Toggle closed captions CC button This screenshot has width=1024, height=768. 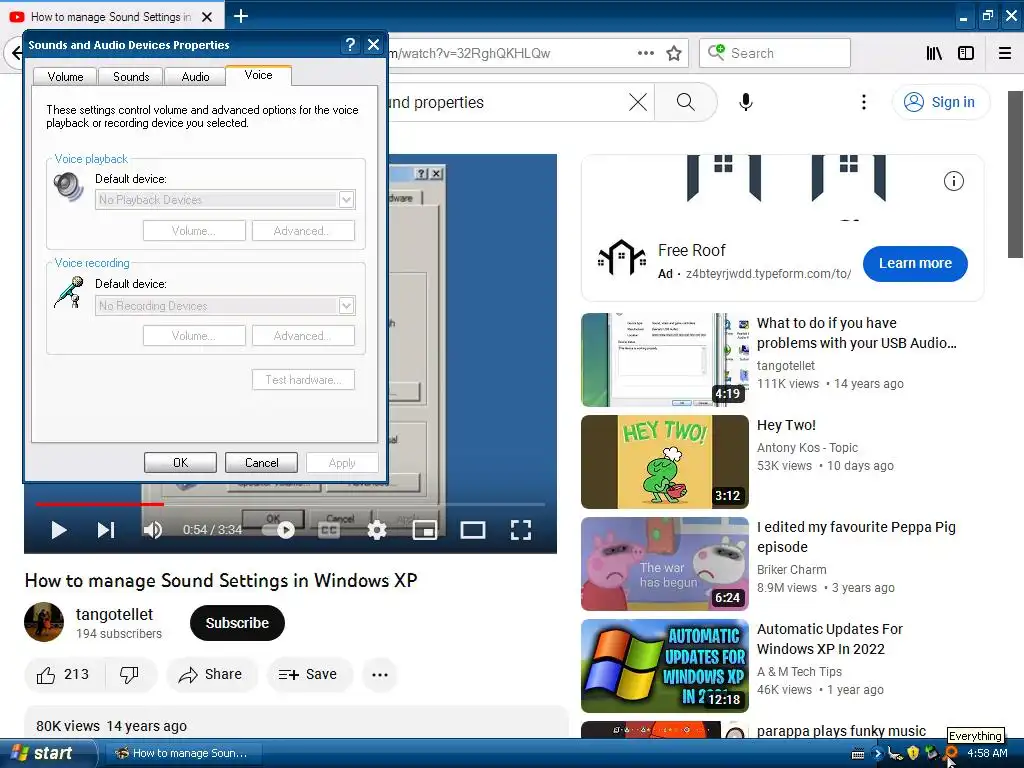(x=328, y=530)
